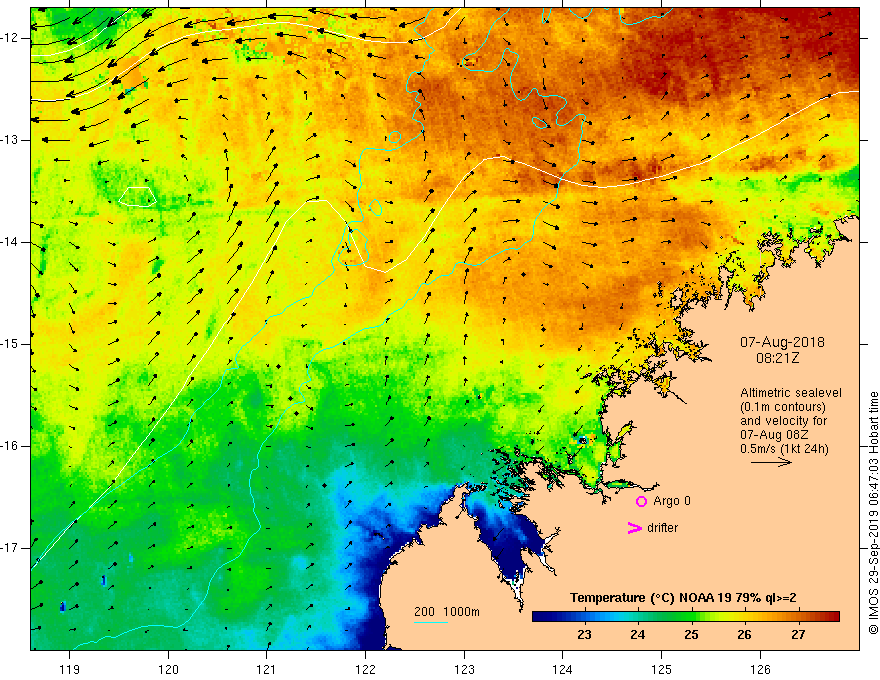Click the time label 08:21Z
The image size is (880, 680).
(x=777, y=357)
